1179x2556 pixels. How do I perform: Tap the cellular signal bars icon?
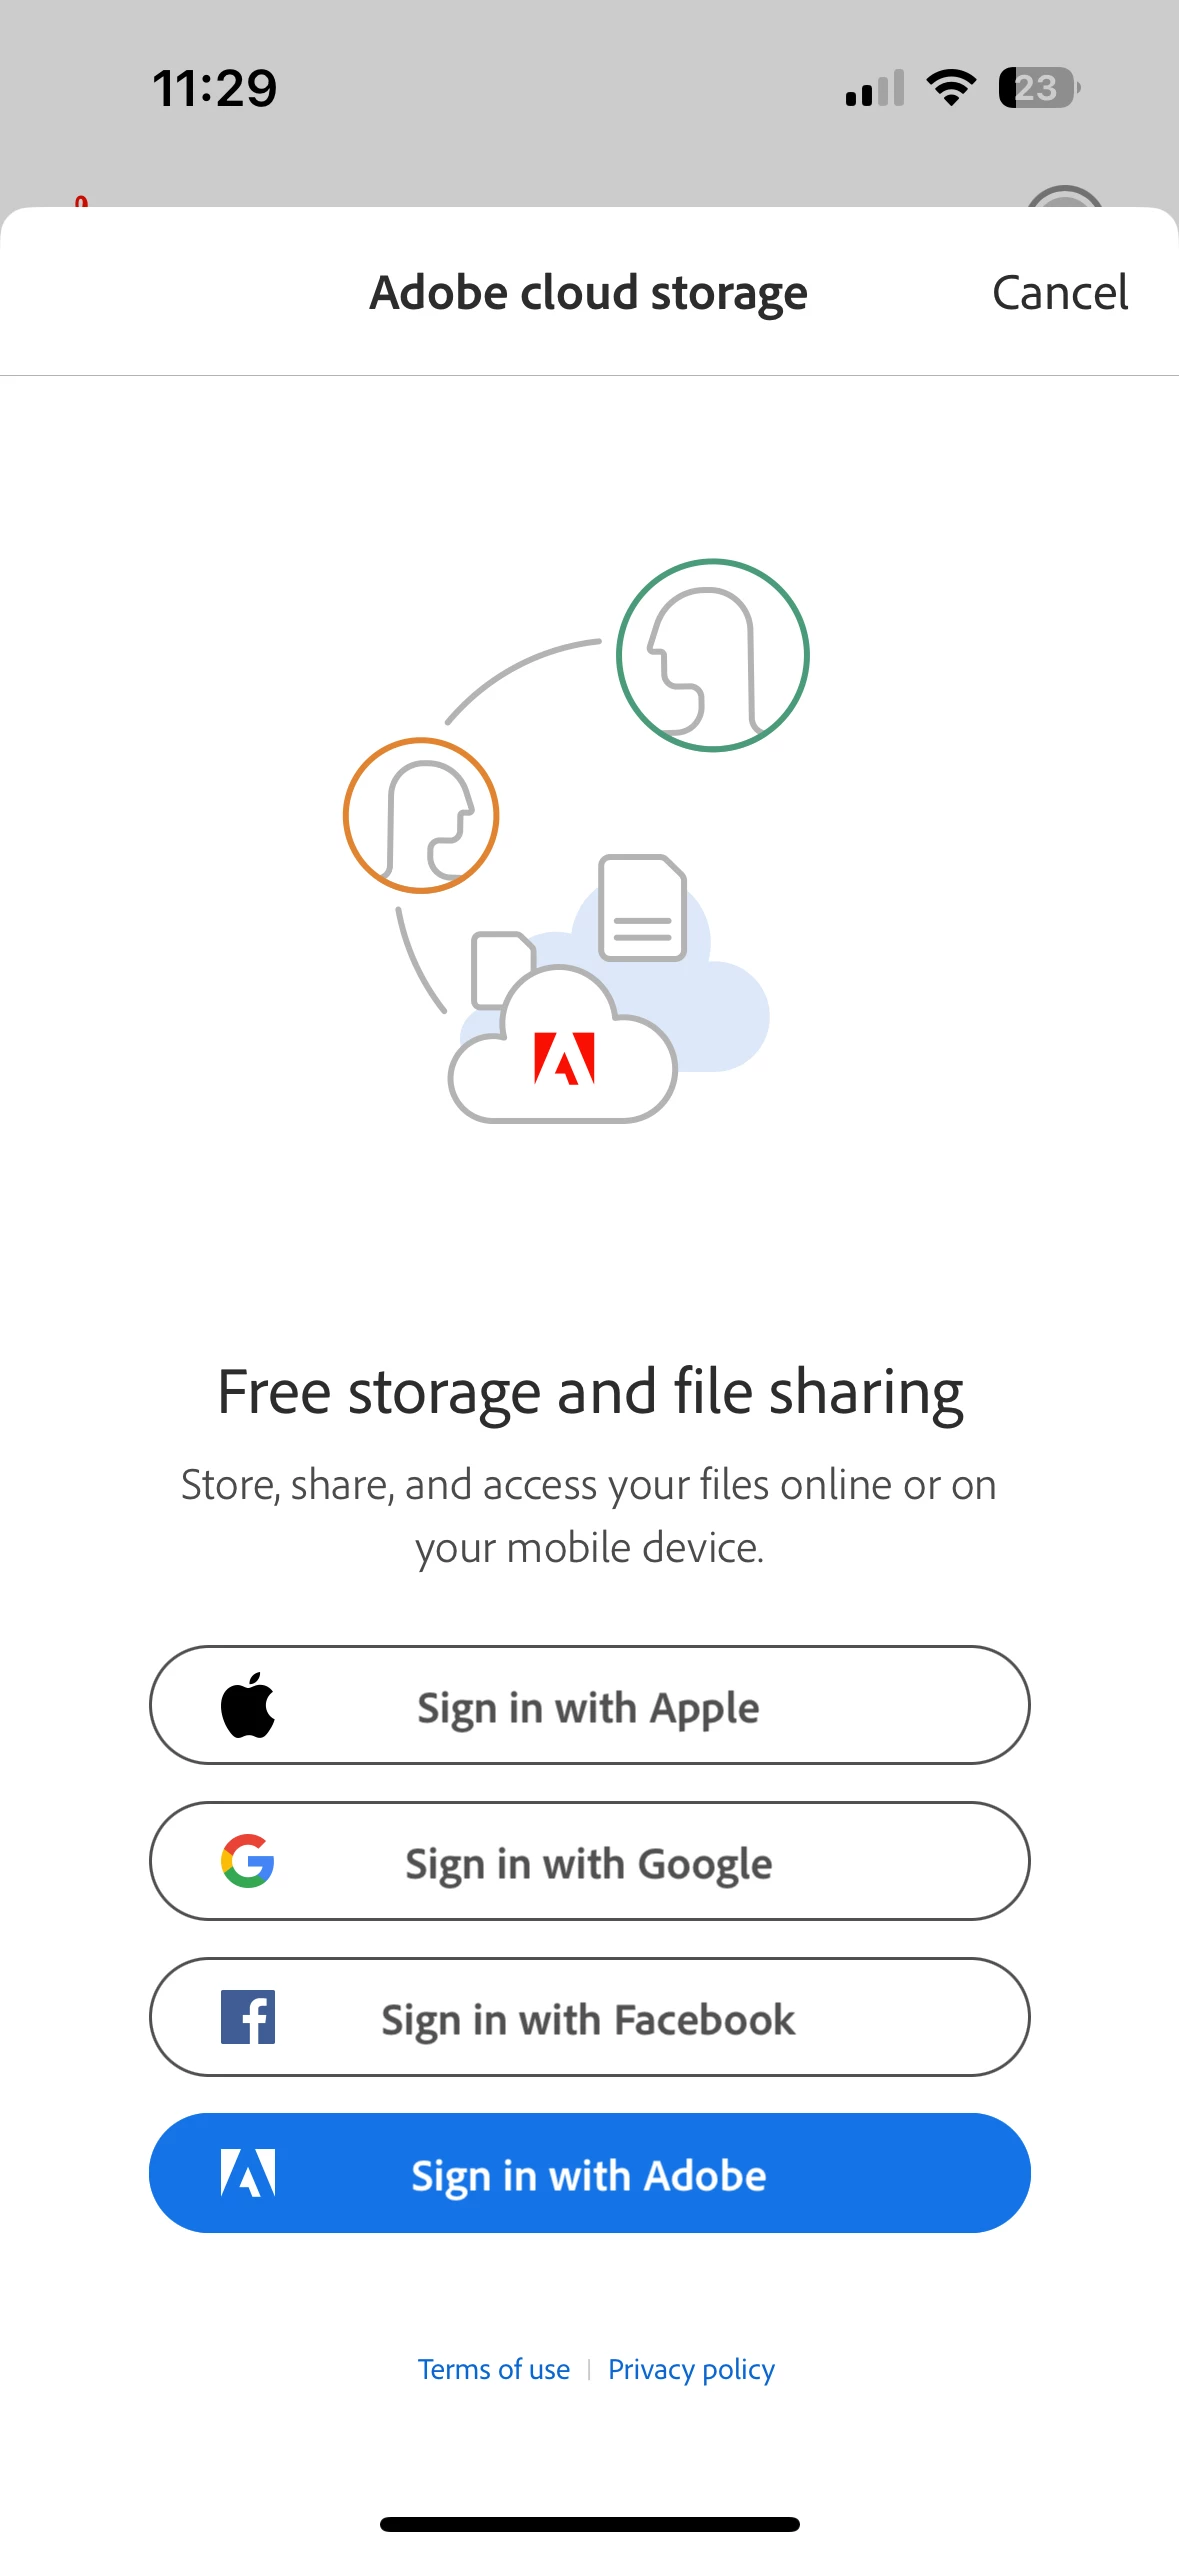pyautogui.click(x=875, y=88)
